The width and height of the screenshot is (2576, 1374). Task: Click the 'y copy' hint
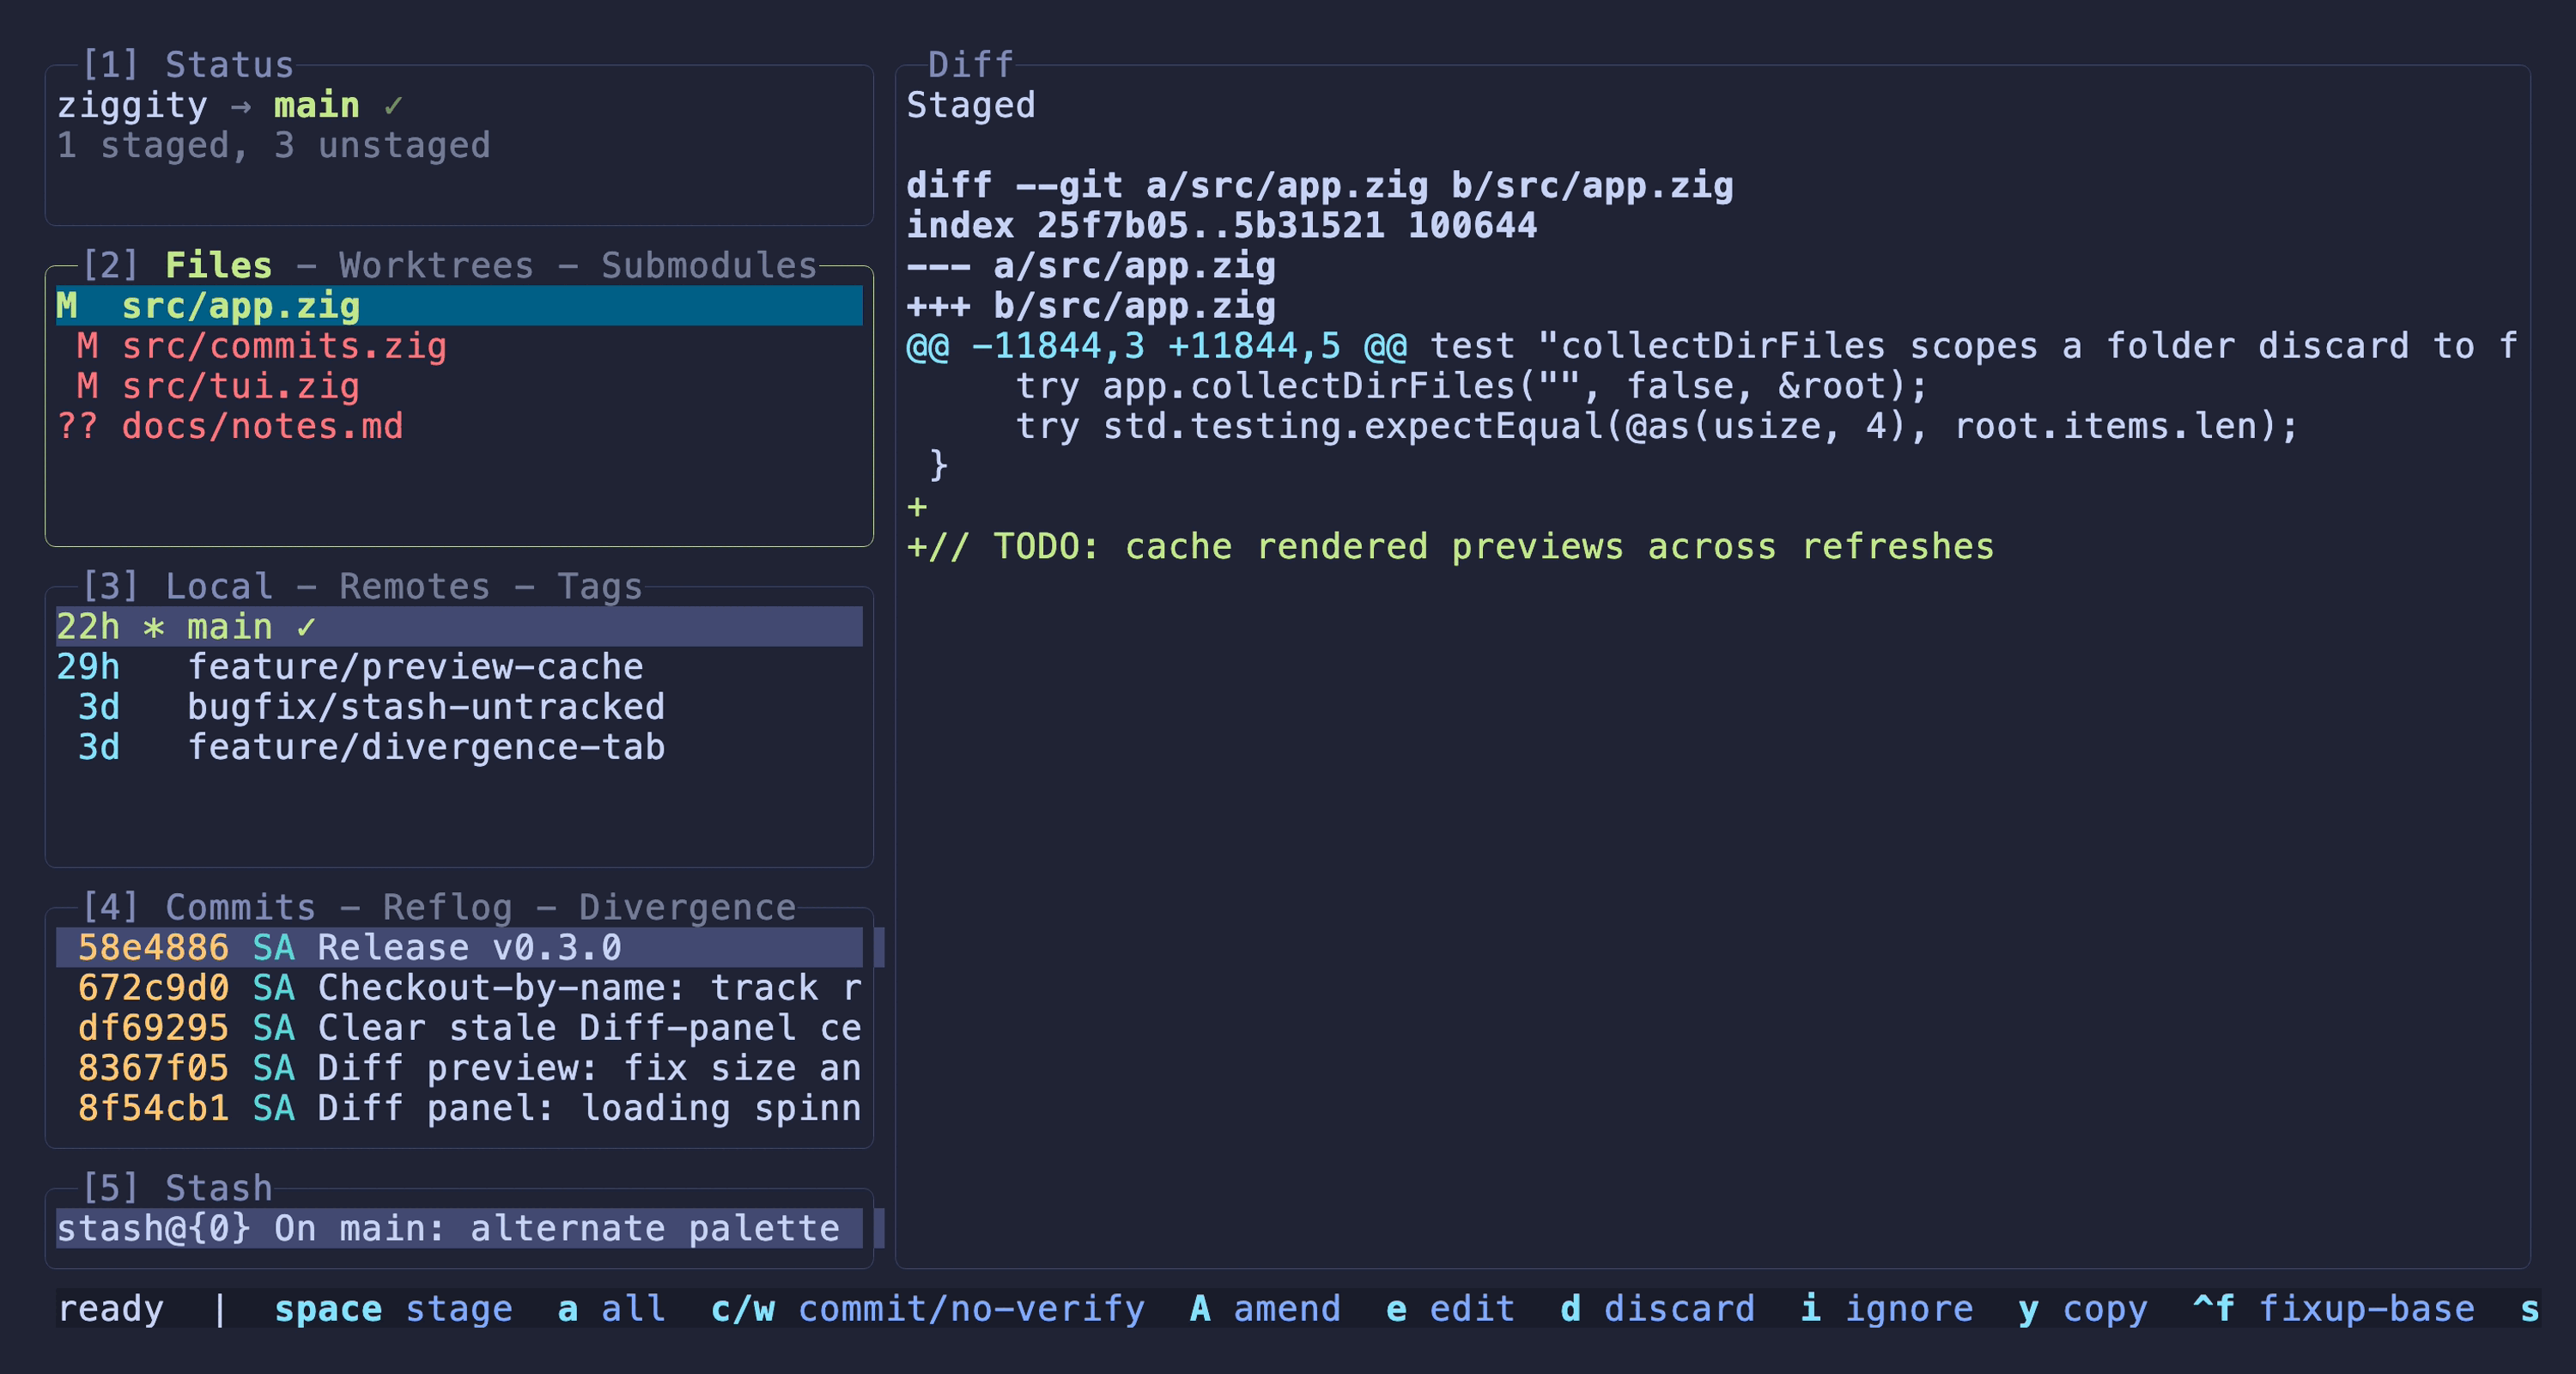[x=2082, y=1309]
